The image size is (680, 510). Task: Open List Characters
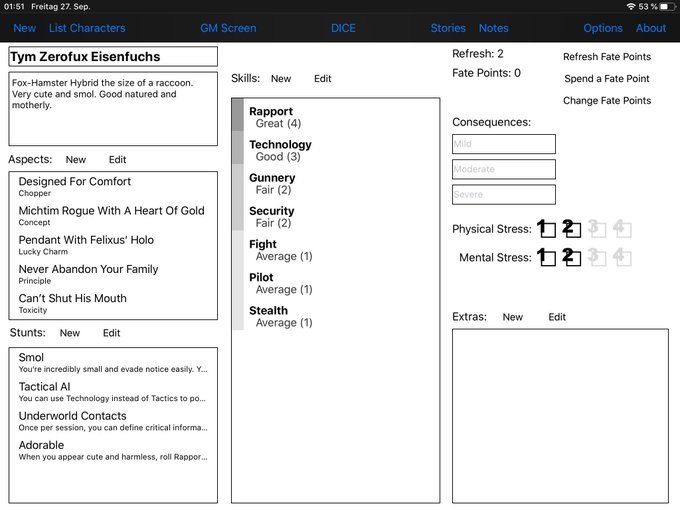[x=87, y=28]
